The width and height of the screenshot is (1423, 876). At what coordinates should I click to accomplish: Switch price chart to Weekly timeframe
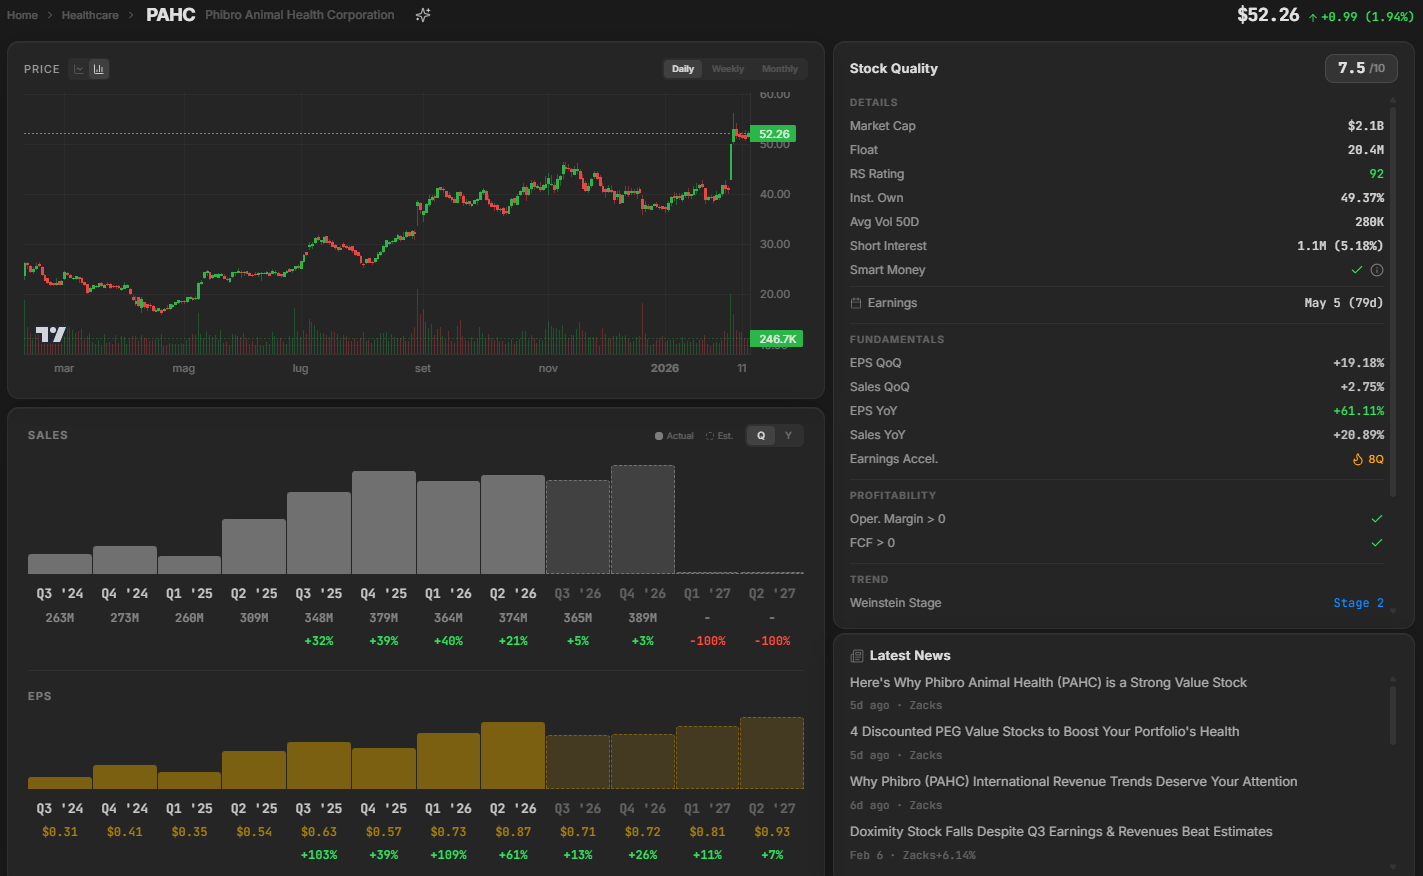[x=727, y=69]
